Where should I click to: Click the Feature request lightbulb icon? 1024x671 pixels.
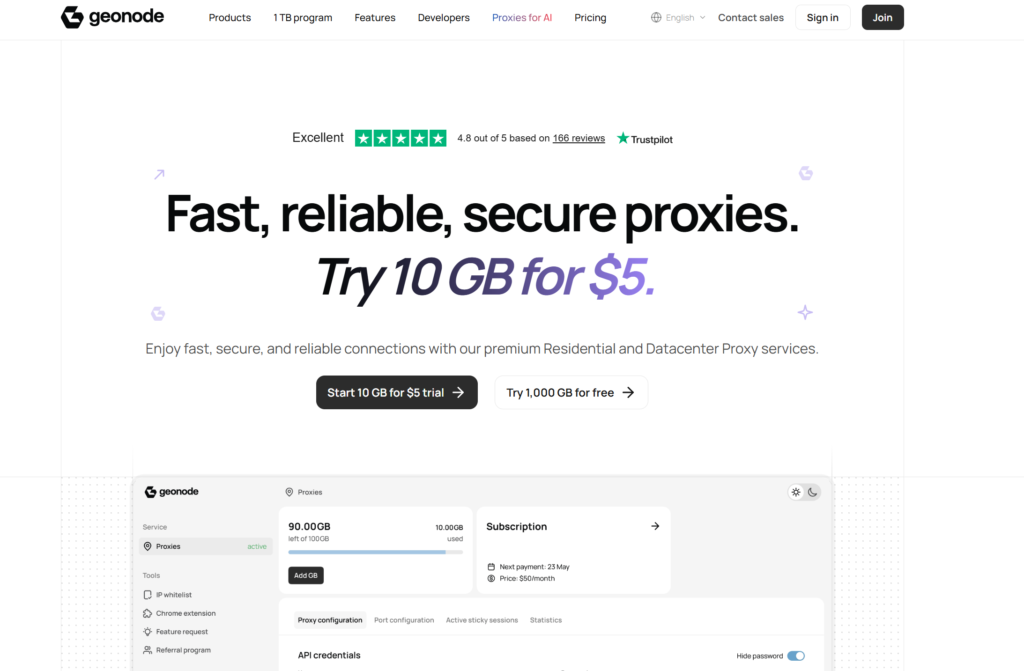tap(148, 632)
